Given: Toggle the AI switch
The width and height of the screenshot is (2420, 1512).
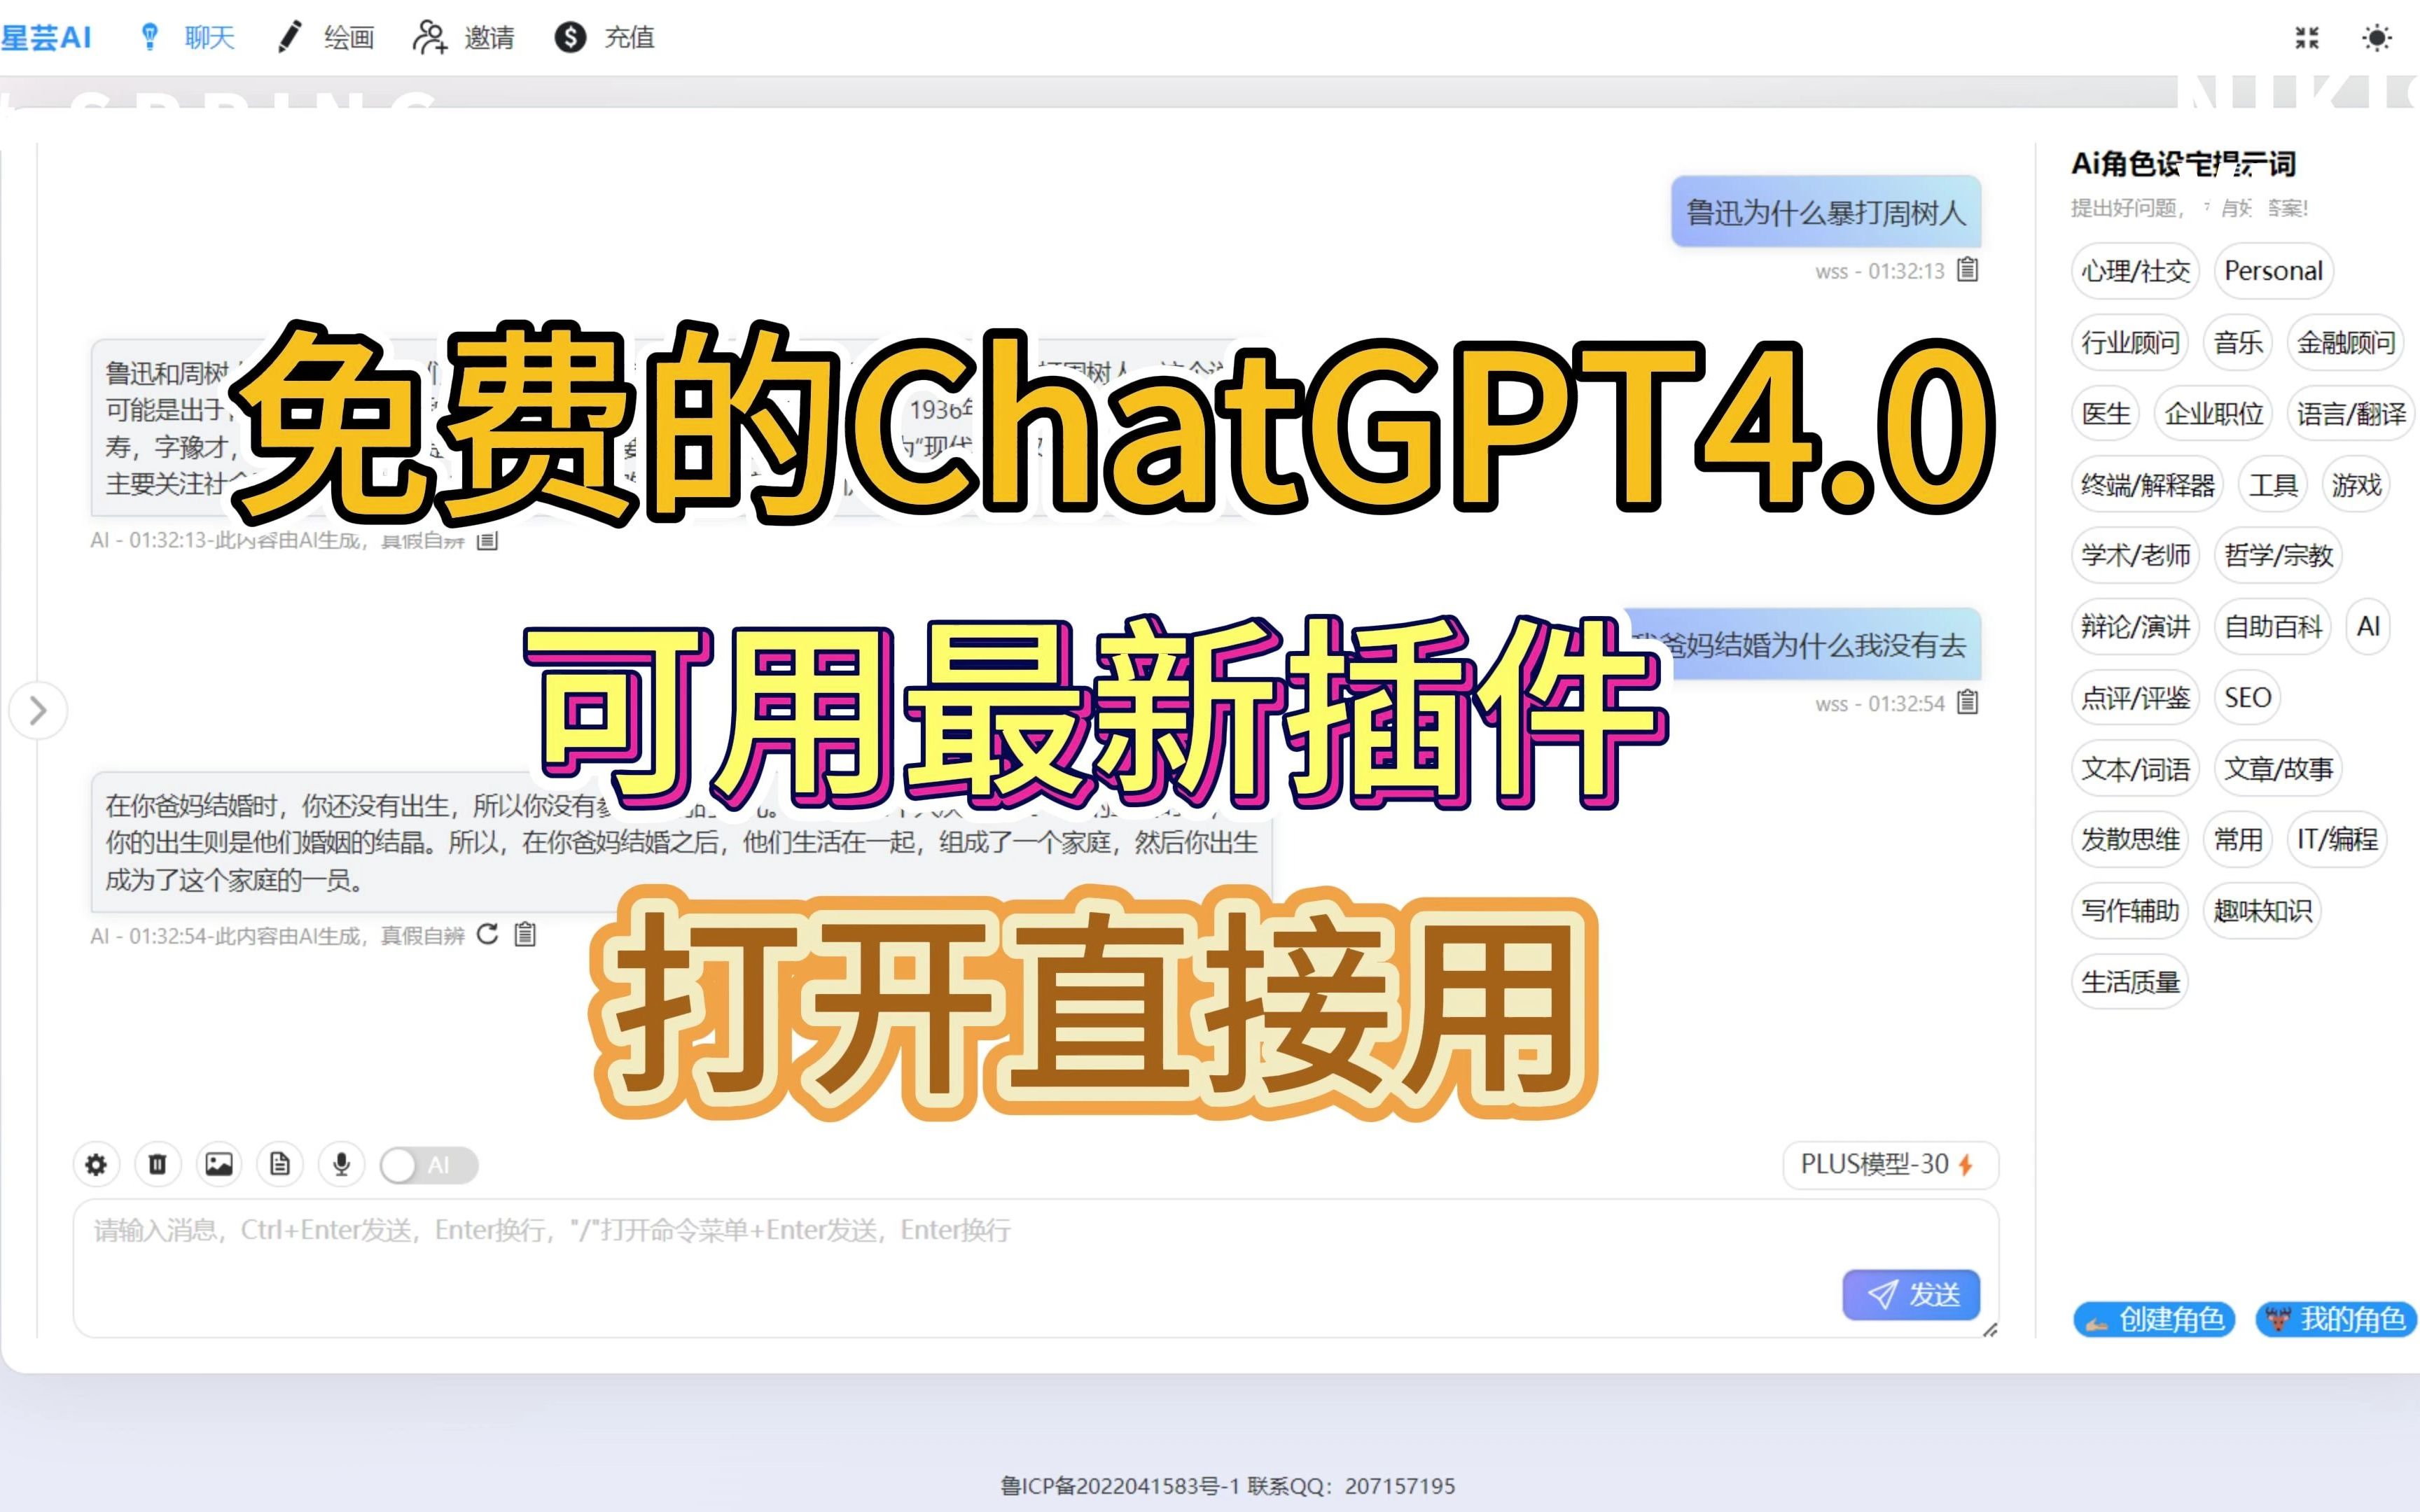Looking at the screenshot, I should [429, 1165].
